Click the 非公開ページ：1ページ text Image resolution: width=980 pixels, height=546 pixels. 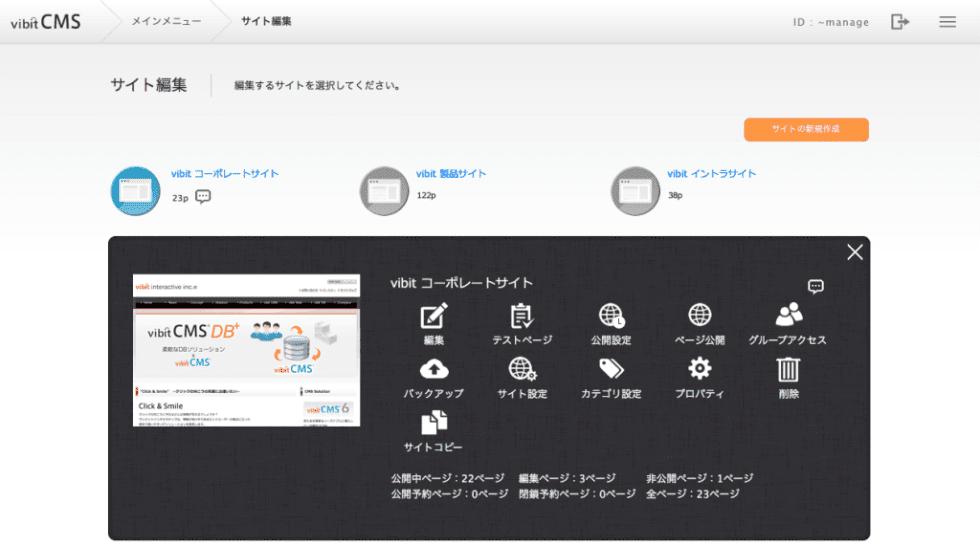699,479
